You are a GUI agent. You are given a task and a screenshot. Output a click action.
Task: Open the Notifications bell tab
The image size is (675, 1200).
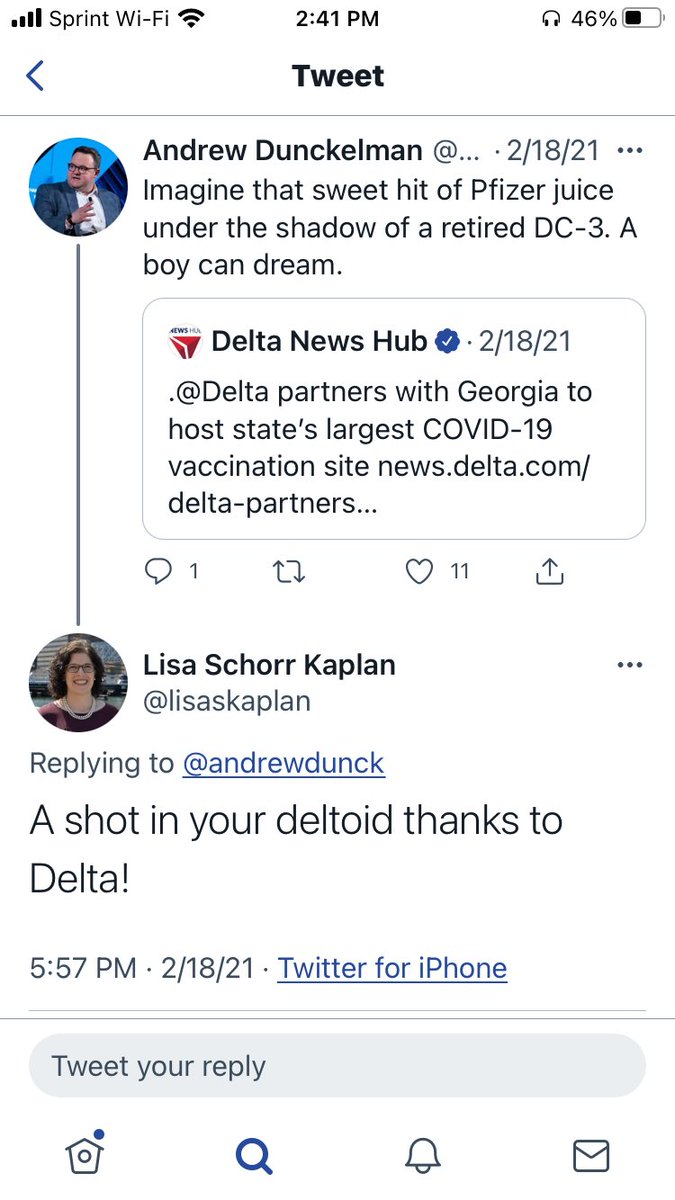422,1156
